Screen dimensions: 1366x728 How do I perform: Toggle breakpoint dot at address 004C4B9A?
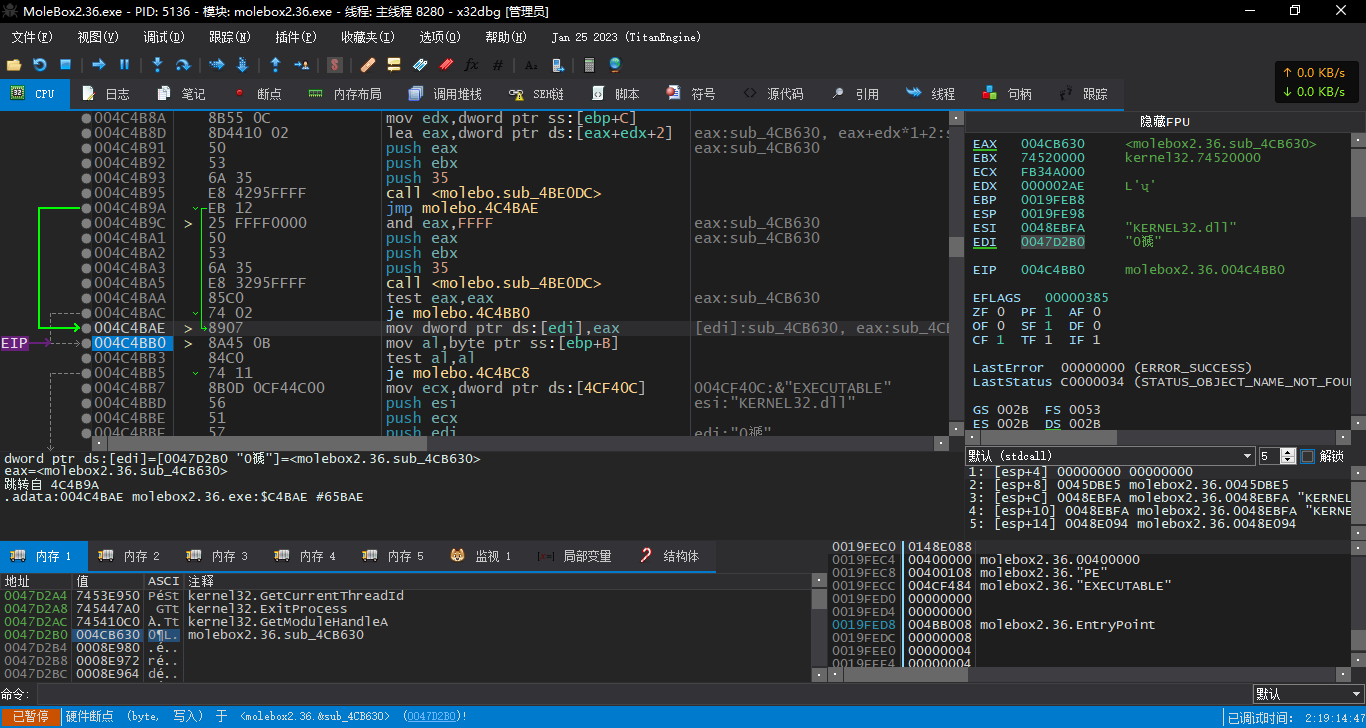86,208
